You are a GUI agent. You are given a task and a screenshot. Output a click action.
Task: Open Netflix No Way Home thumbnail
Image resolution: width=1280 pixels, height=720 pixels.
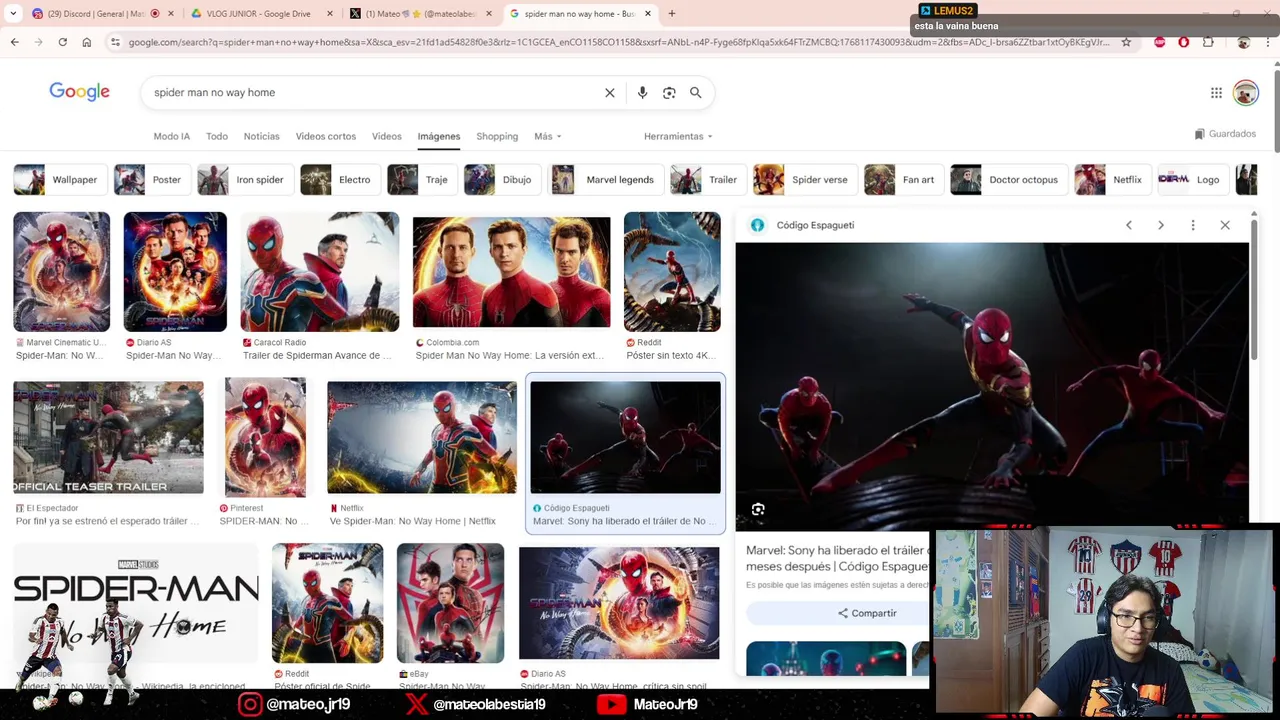(422, 437)
